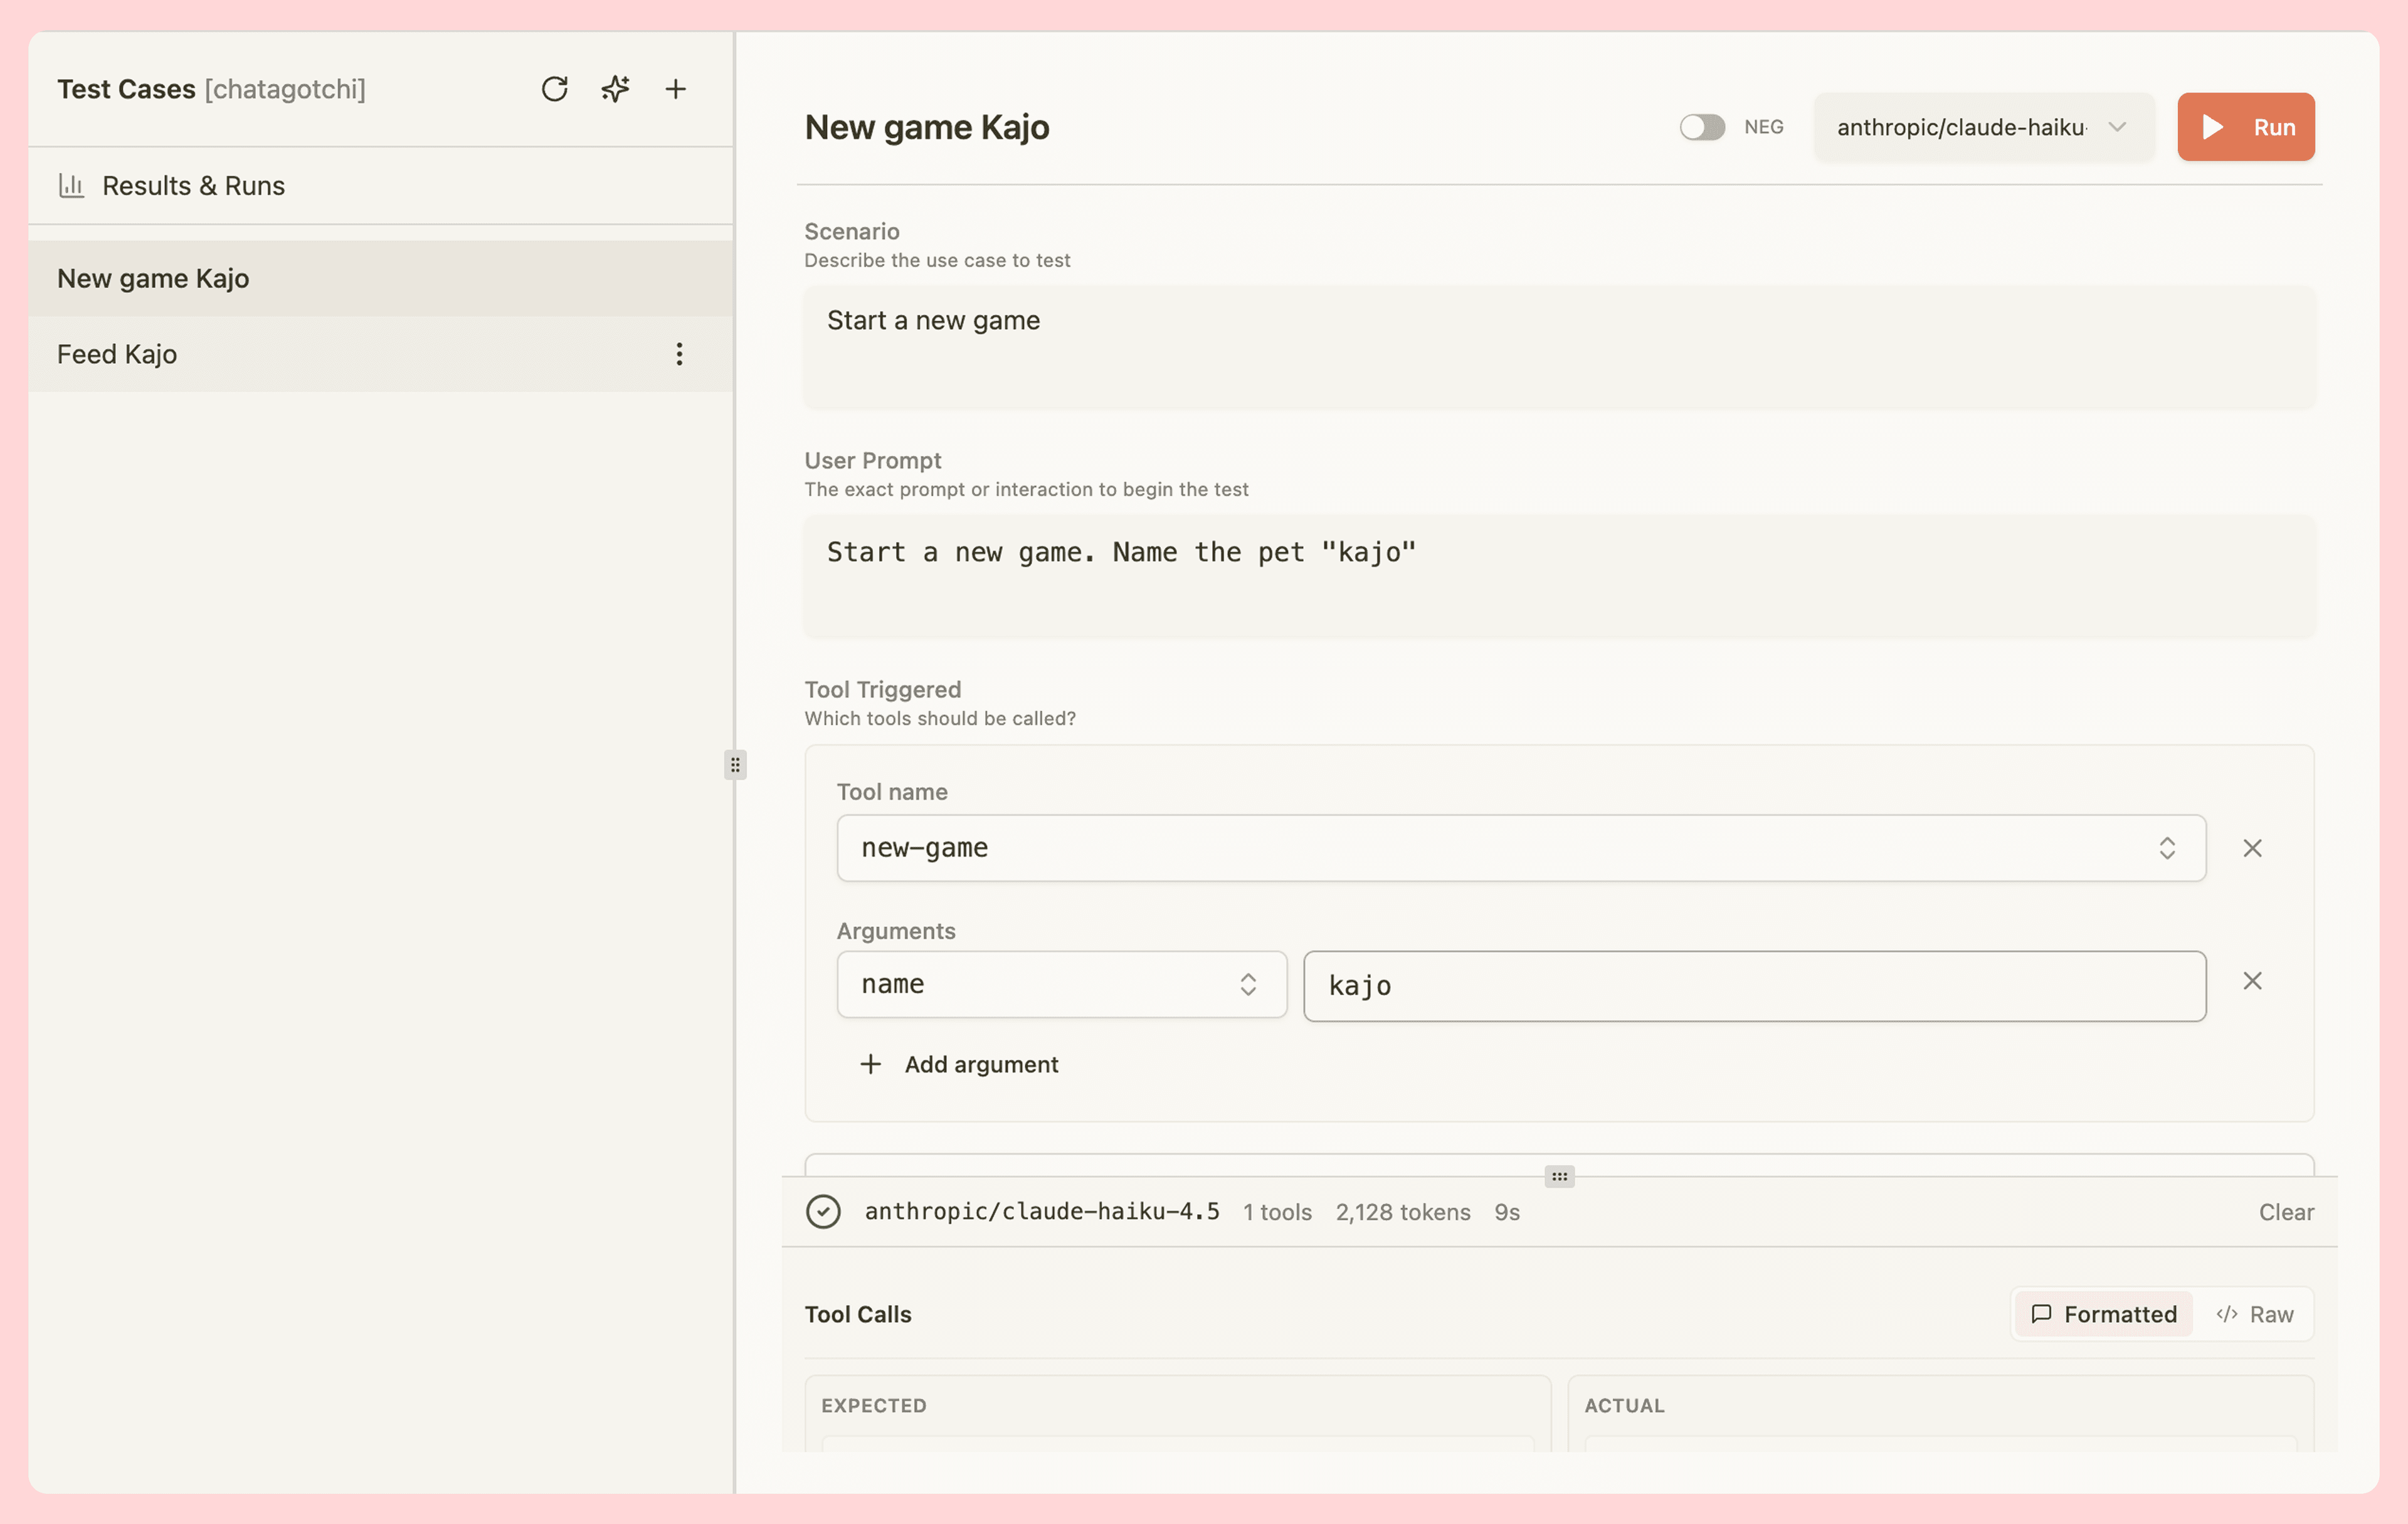This screenshot has width=2408, height=1524.
Task: Expand the new-game tool name selector
Action: (1520, 848)
